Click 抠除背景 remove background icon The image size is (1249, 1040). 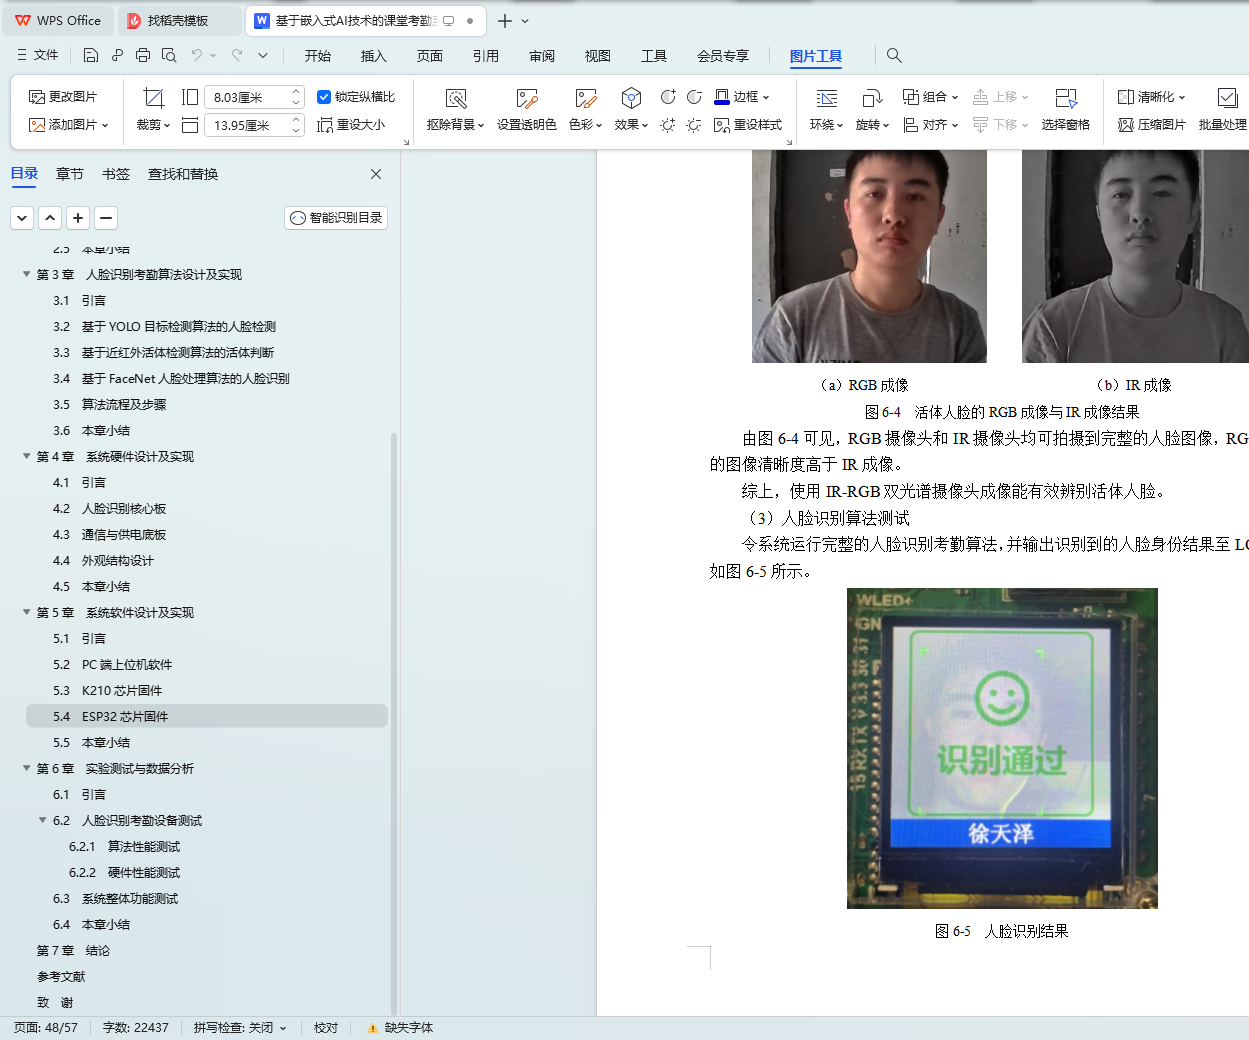pyautogui.click(x=456, y=98)
